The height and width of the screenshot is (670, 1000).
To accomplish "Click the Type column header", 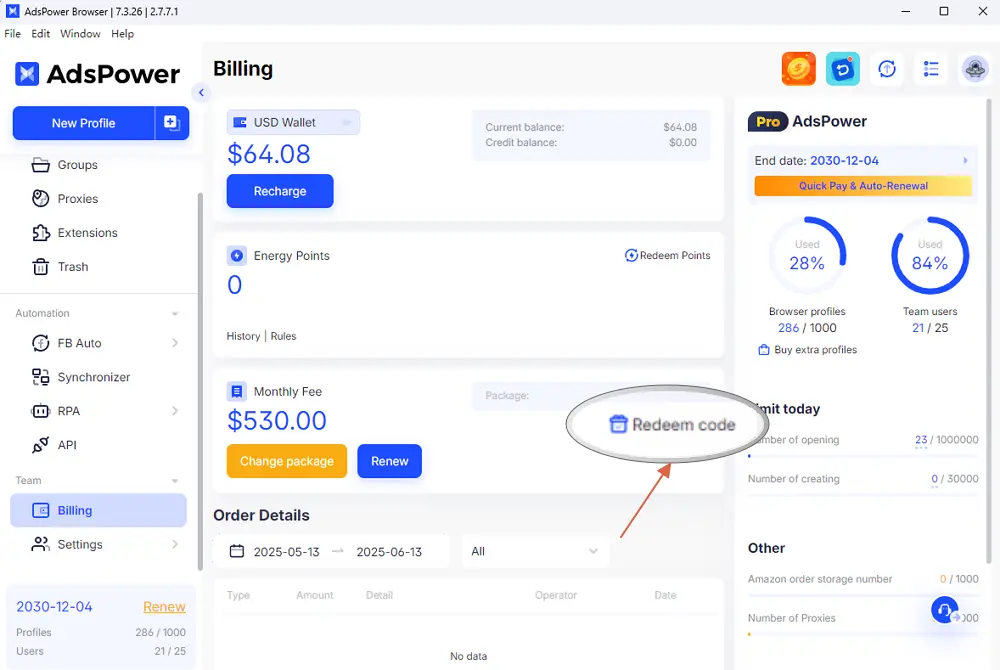I will tap(238, 595).
